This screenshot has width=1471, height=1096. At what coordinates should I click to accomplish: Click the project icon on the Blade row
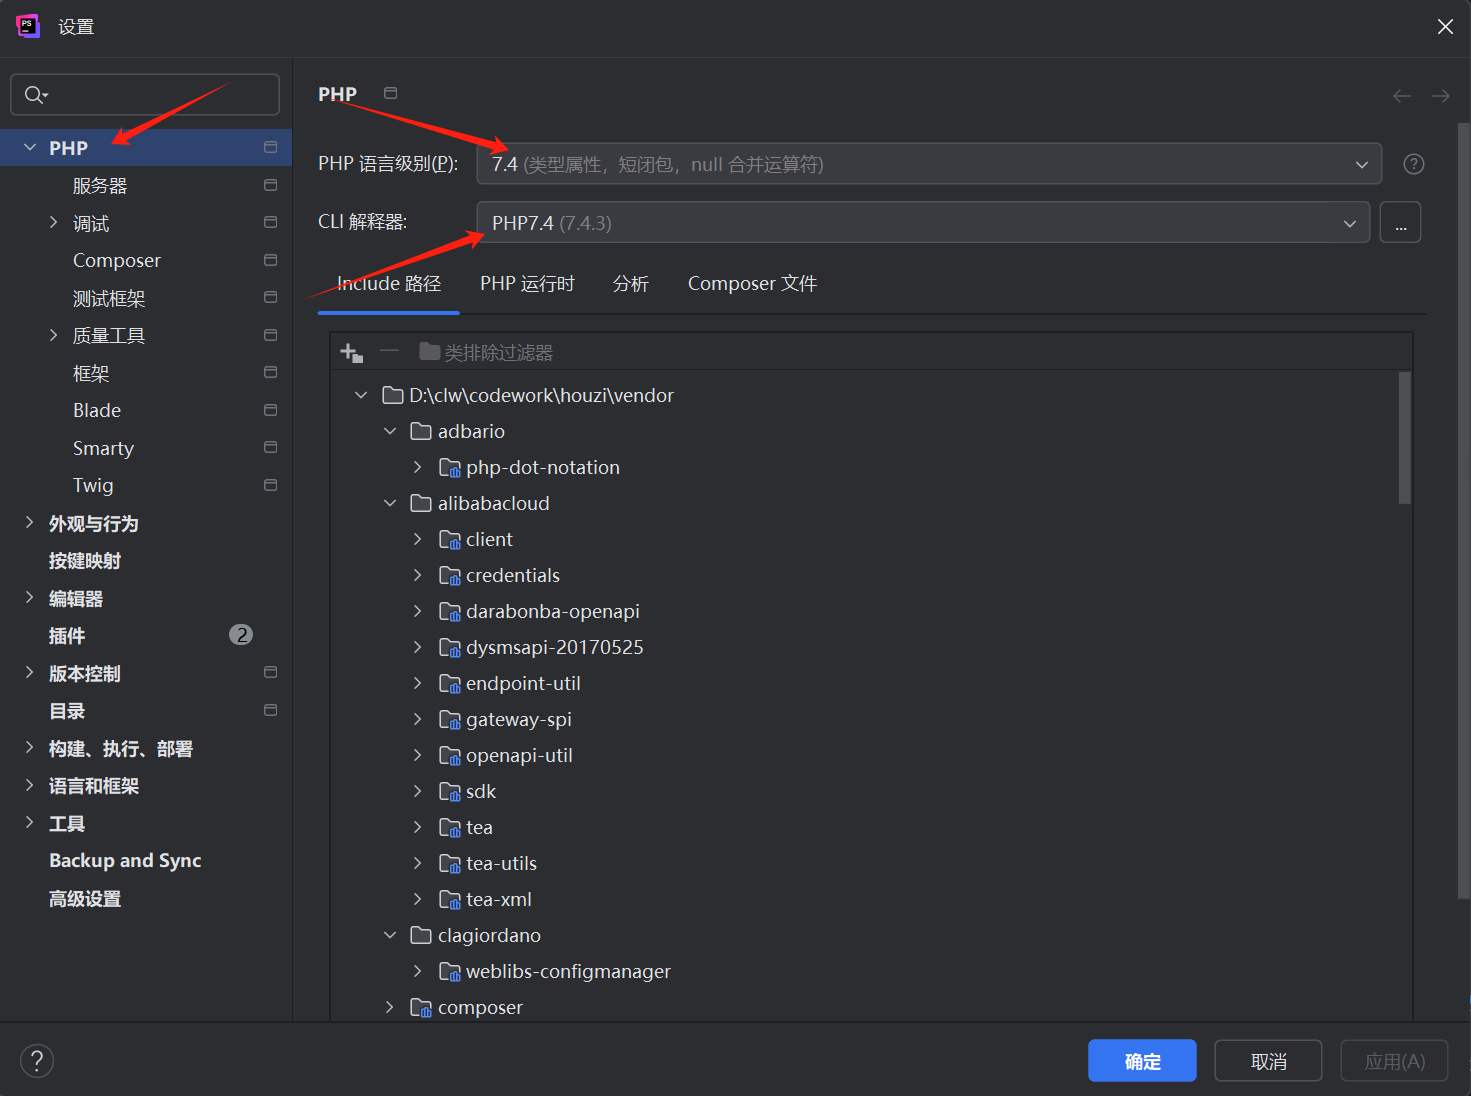[x=270, y=410]
